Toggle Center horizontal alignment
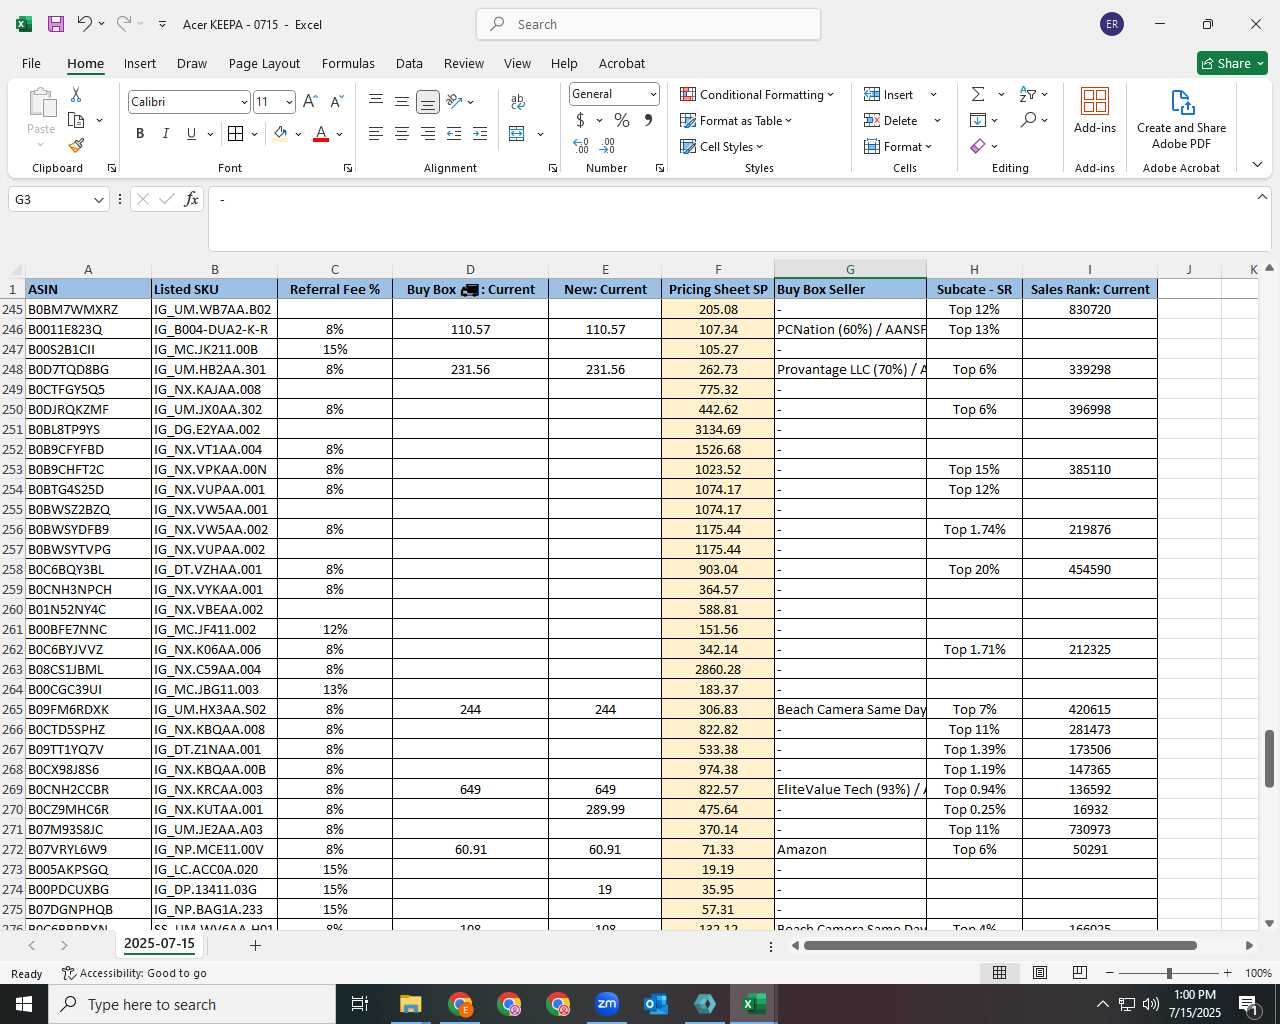Image resolution: width=1280 pixels, height=1024 pixels. tap(401, 133)
